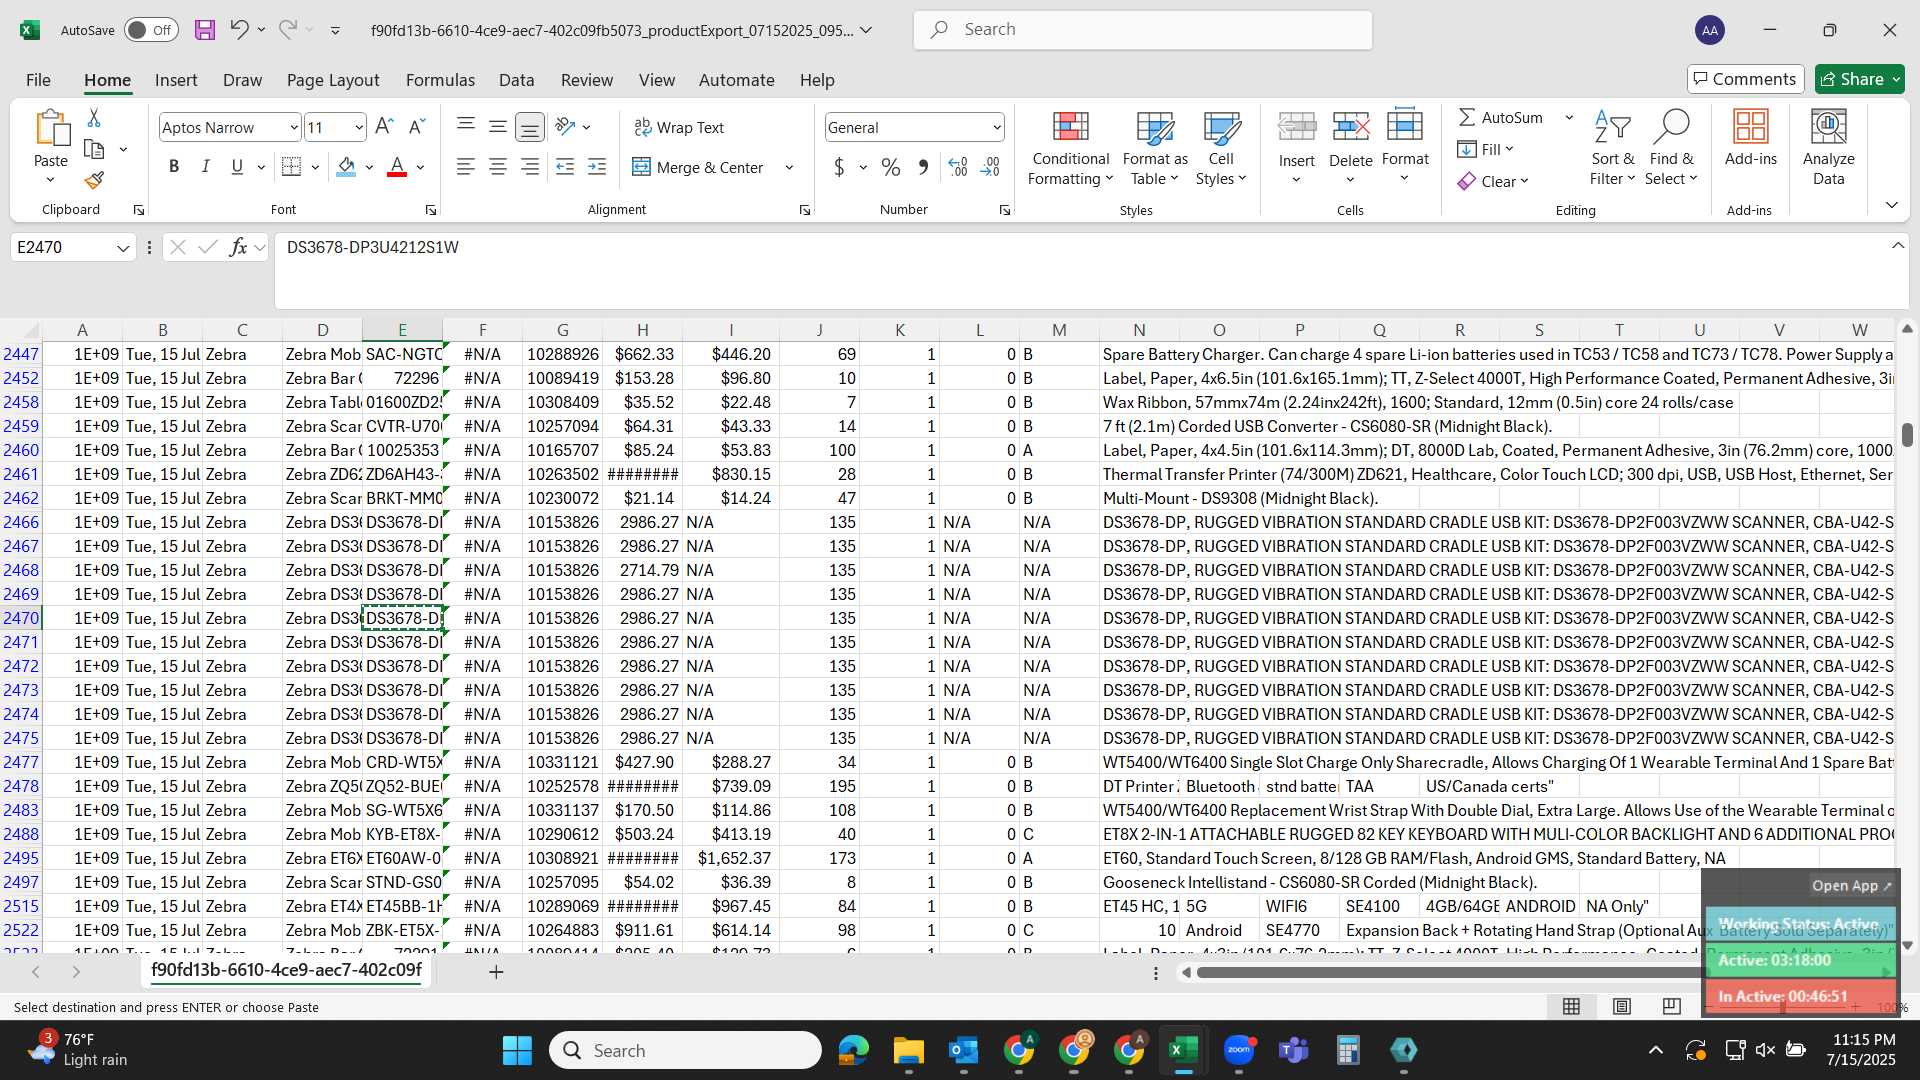The image size is (1920, 1080).
Task: Click Clear button in Editing group
Action: tap(1493, 181)
